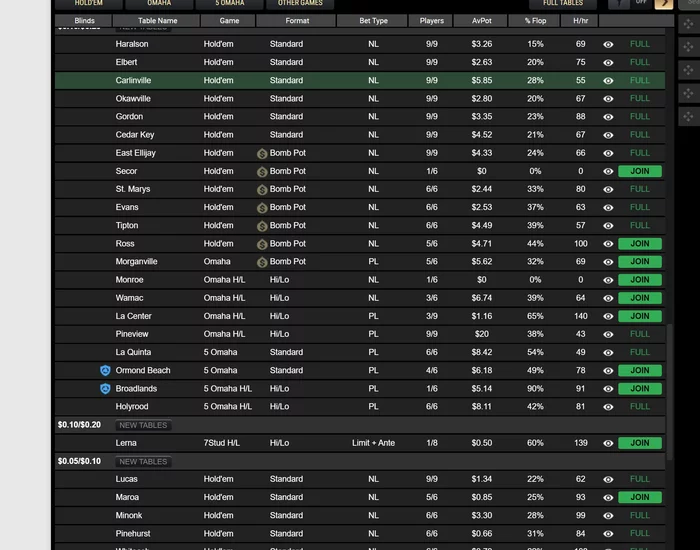
Task: Join the Lerna 7Stud H/L table
Action: (640, 443)
